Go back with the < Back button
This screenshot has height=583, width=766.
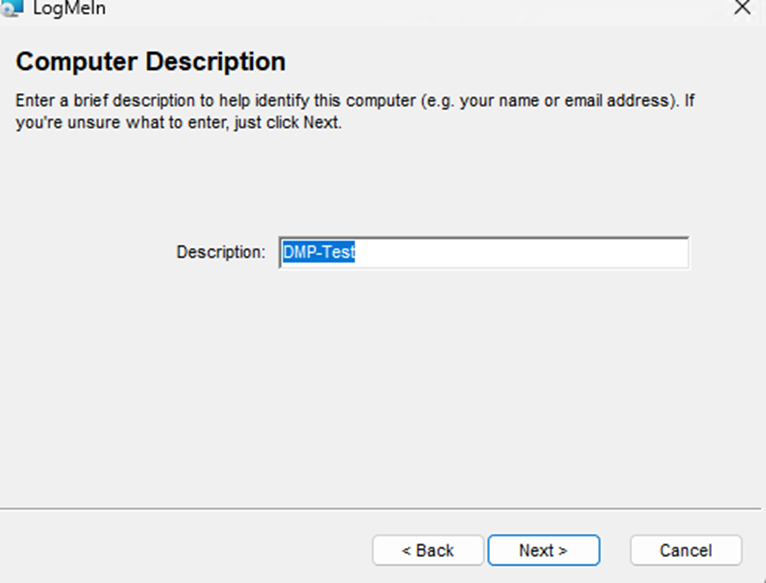(x=428, y=550)
